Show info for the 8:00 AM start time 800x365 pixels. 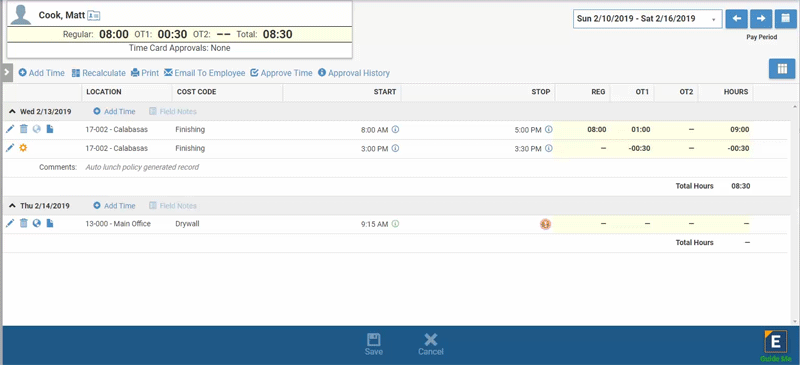(x=395, y=130)
